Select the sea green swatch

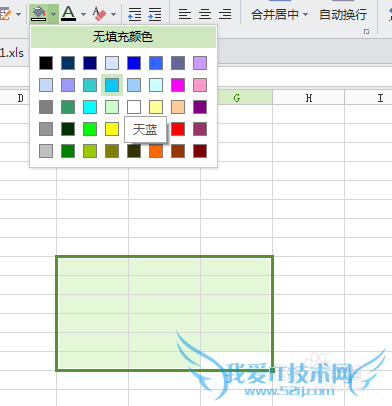(x=68, y=107)
